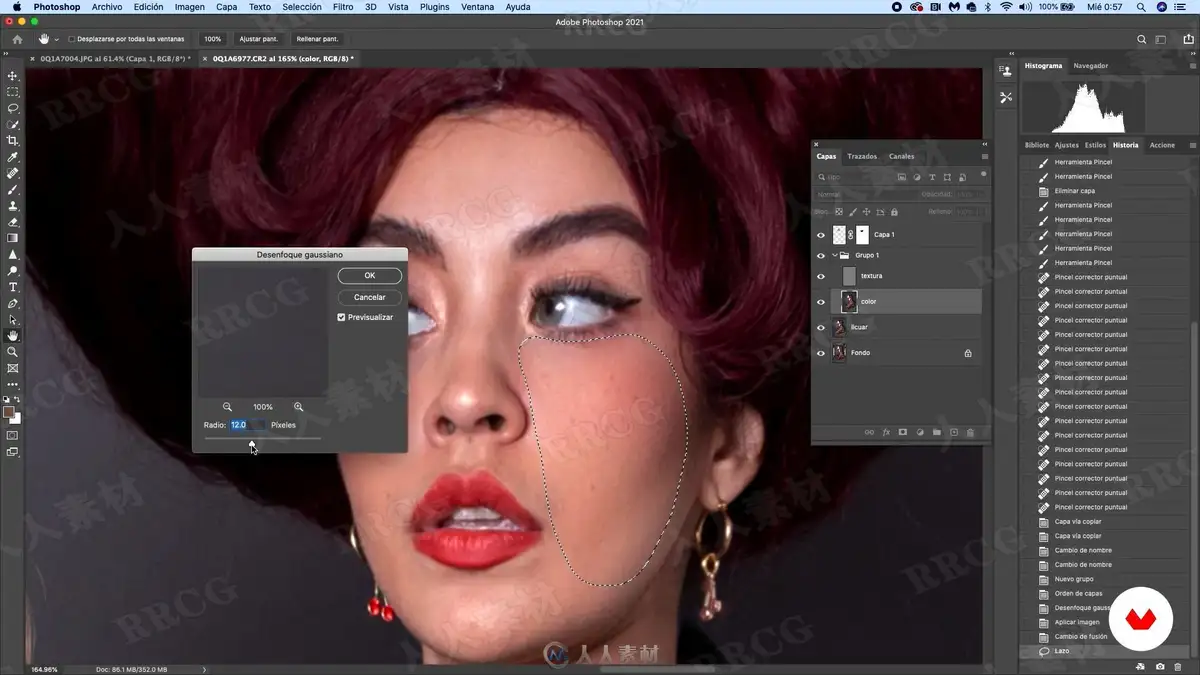Open the Layers panel options menu
Viewport: 1200px width, 675px height.
(984, 156)
